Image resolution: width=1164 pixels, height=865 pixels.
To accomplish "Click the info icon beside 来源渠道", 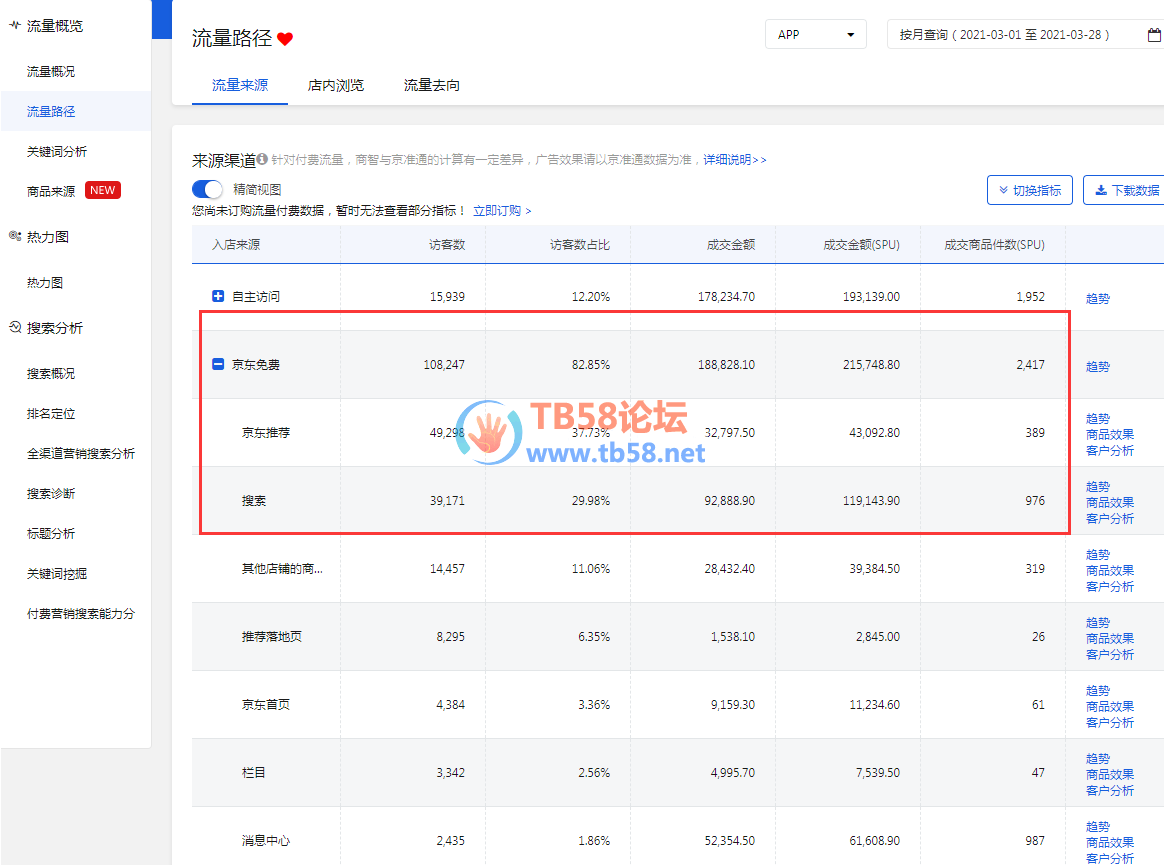I will pyautogui.click(x=262, y=159).
